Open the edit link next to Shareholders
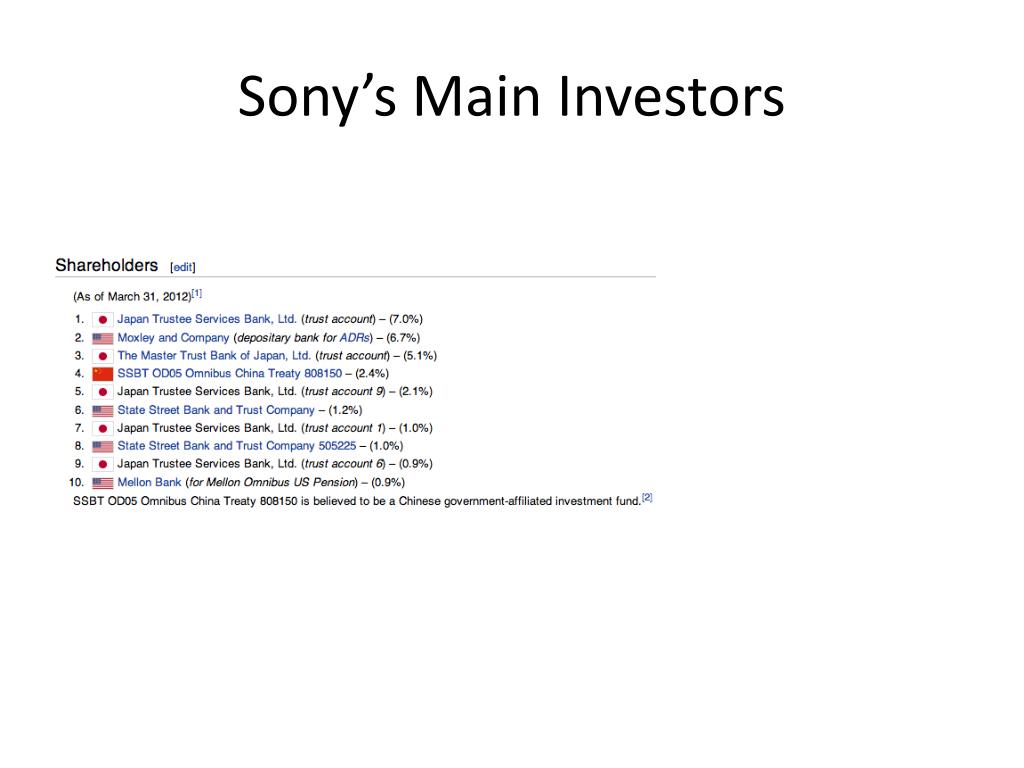Viewport: 1024px width, 768px height. (x=182, y=267)
